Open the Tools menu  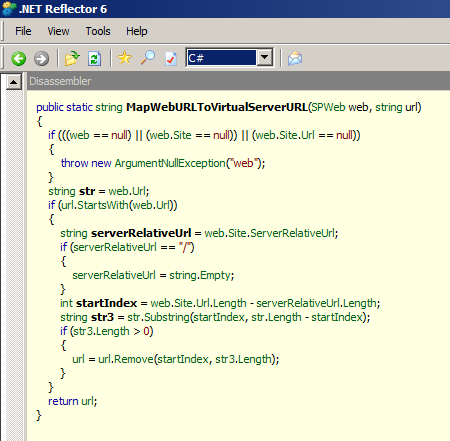[98, 31]
